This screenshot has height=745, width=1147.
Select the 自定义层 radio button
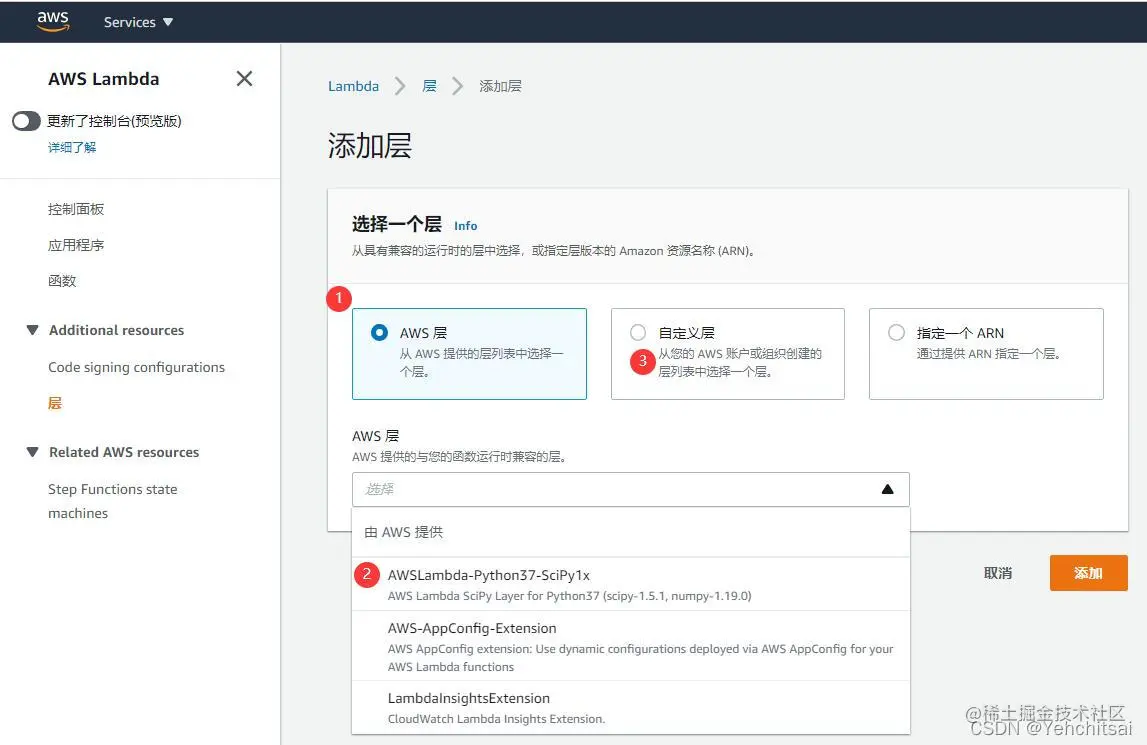coord(637,333)
